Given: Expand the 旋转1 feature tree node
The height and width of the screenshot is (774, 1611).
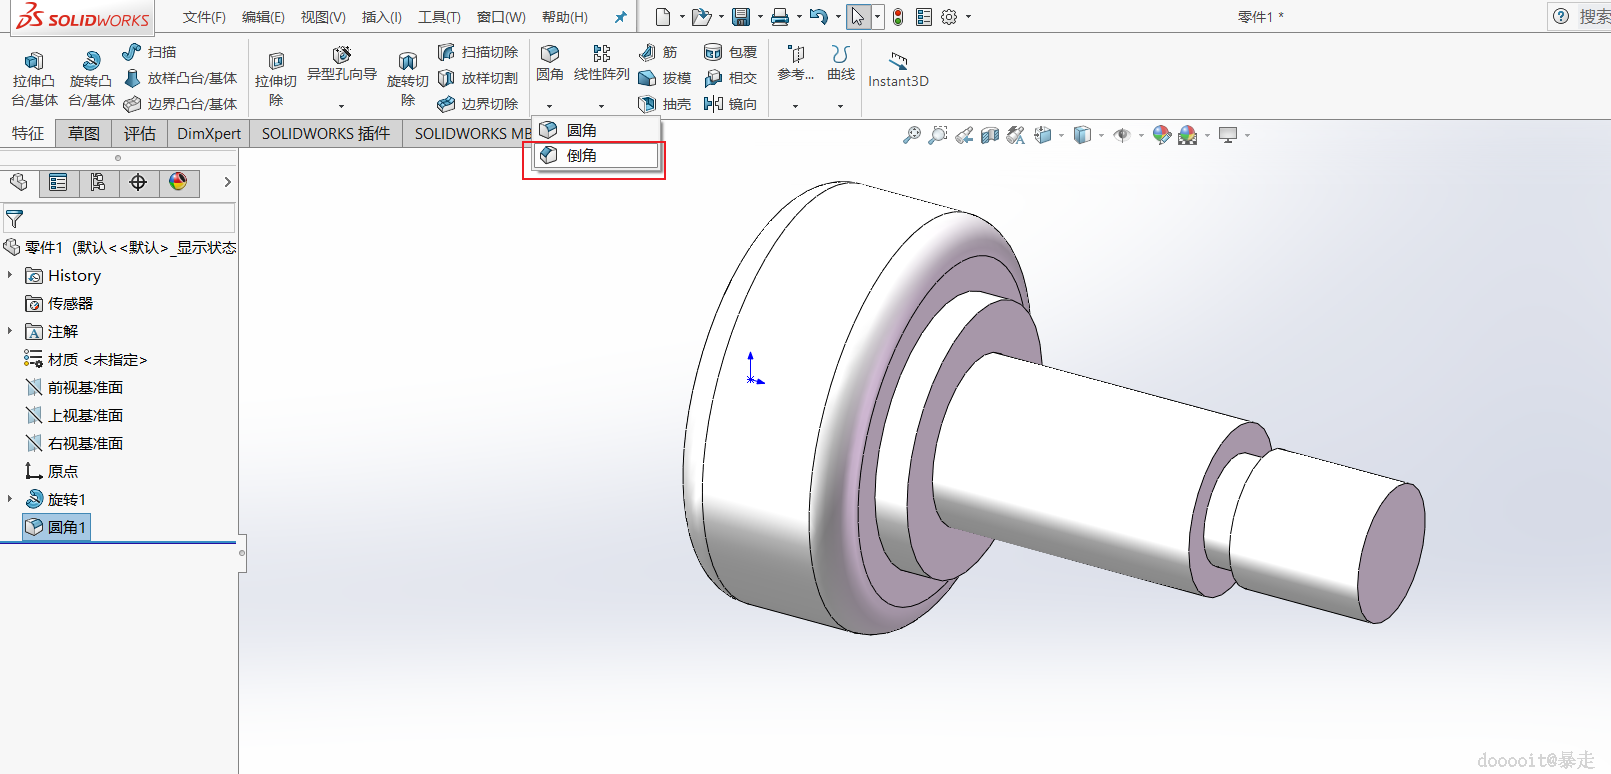Looking at the screenshot, I should tap(10, 499).
